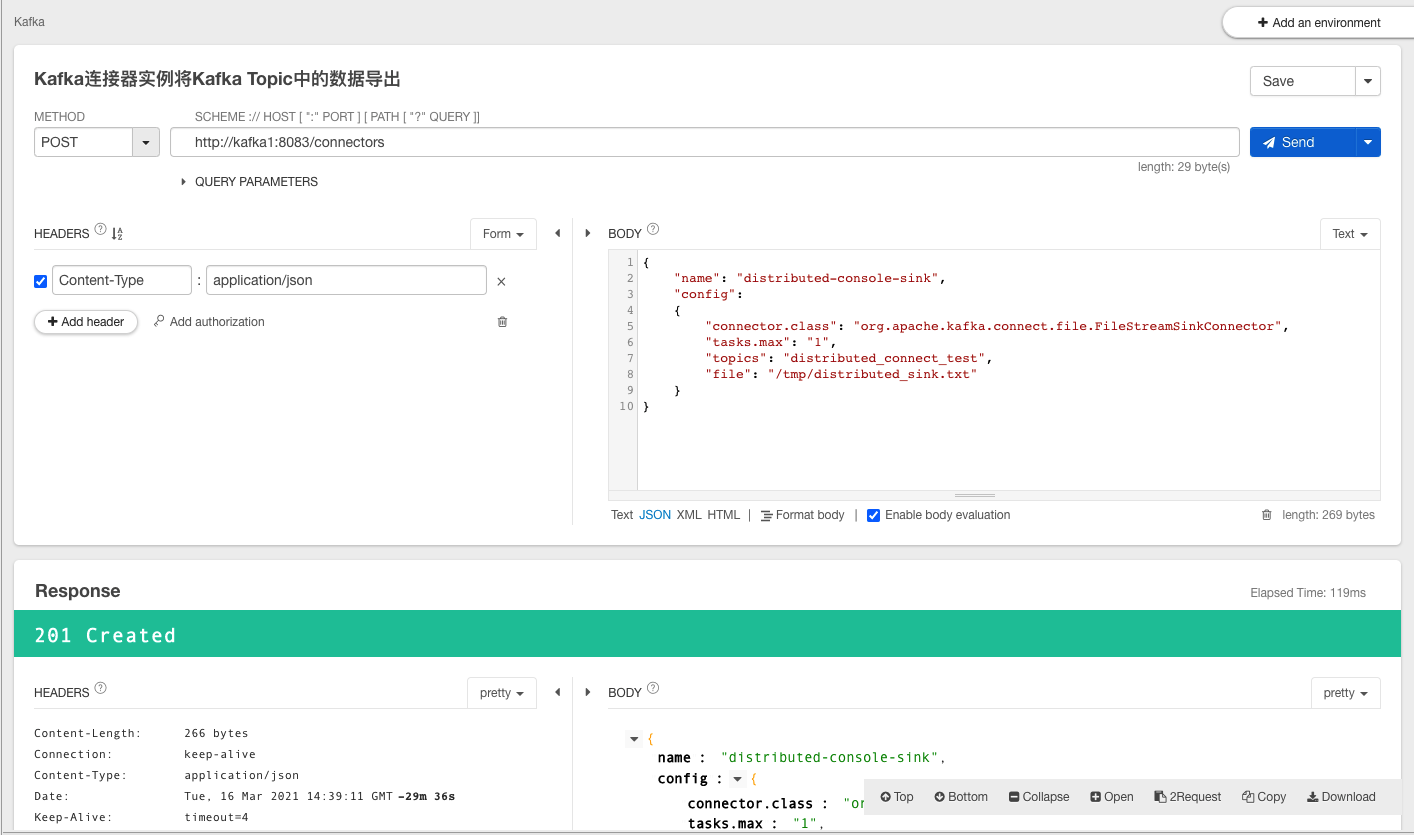Click the request title text
The width and height of the screenshot is (1414, 835).
click(x=218, y=79)
